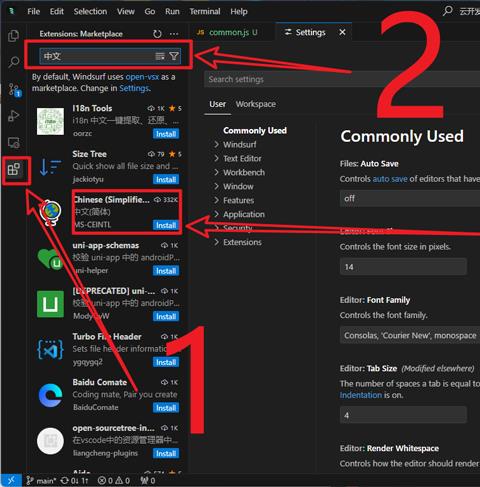Open the Help menu
The image size is (480, 487).
(x=239, y=11)
